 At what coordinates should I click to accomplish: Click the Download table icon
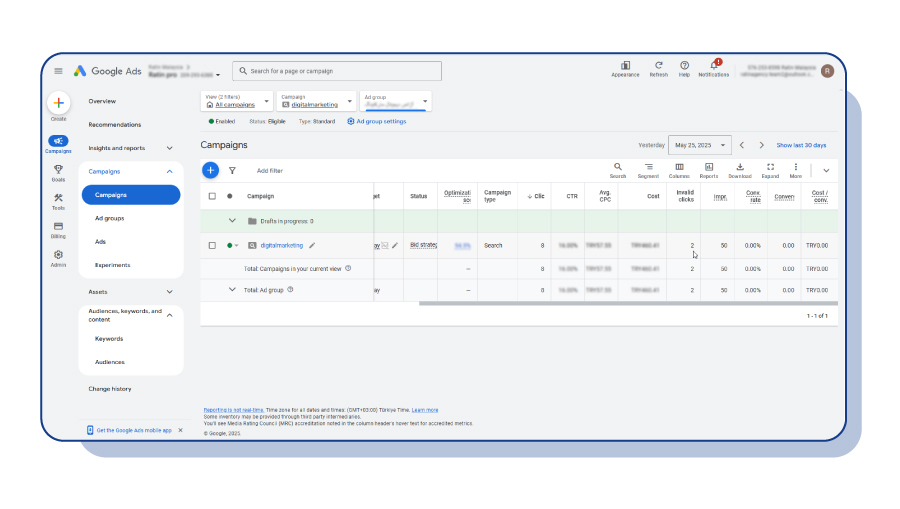pos(740,170)
